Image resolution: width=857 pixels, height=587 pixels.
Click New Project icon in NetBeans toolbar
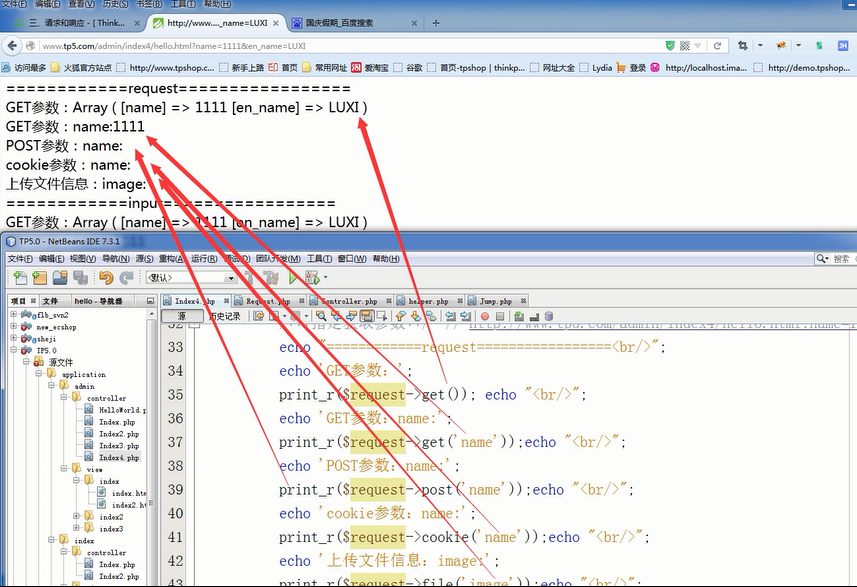coord(40,278)
